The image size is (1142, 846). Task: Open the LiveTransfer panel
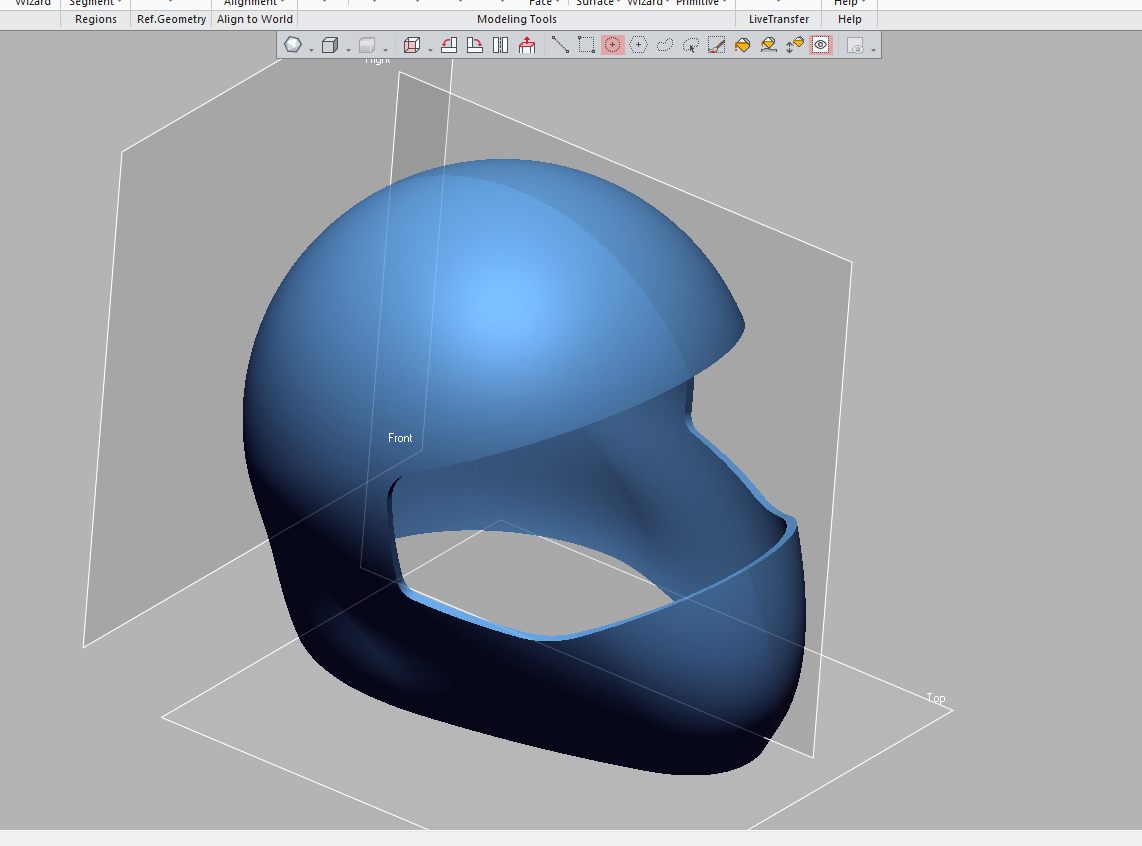tap(778, 19)
